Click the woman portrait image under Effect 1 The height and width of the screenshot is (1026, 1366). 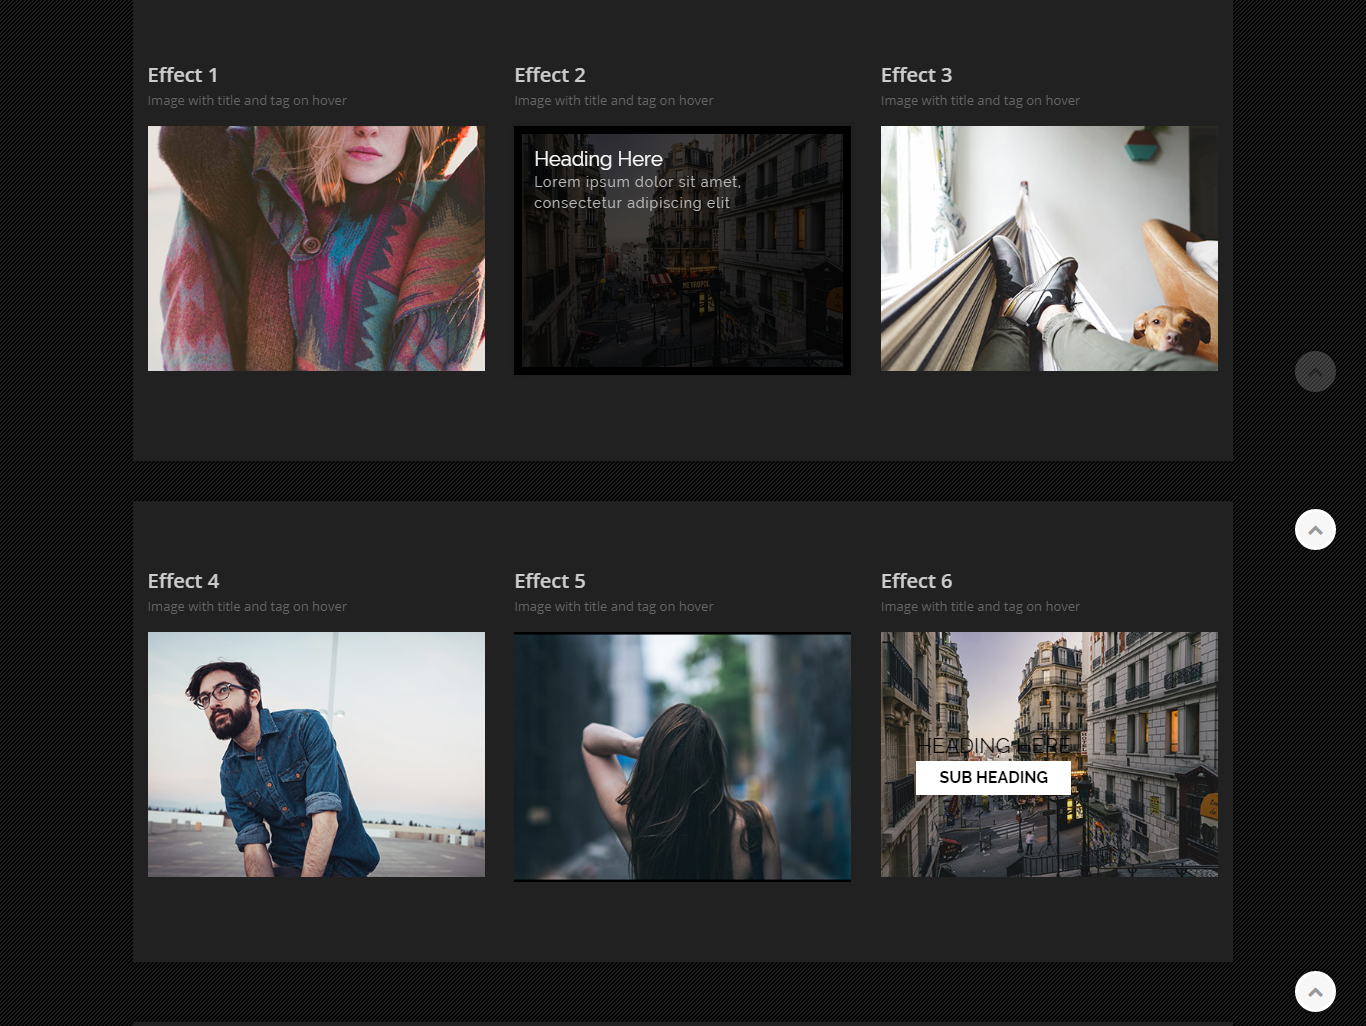tap(316, 248)
